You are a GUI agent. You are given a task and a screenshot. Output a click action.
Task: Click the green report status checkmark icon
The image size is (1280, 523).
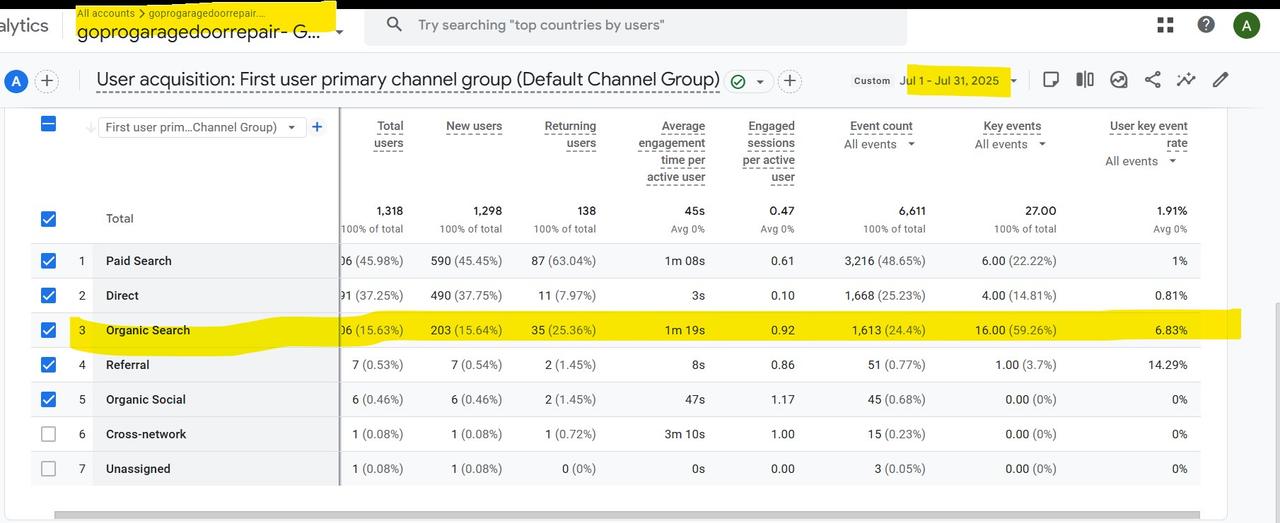(x=738, y=81)
